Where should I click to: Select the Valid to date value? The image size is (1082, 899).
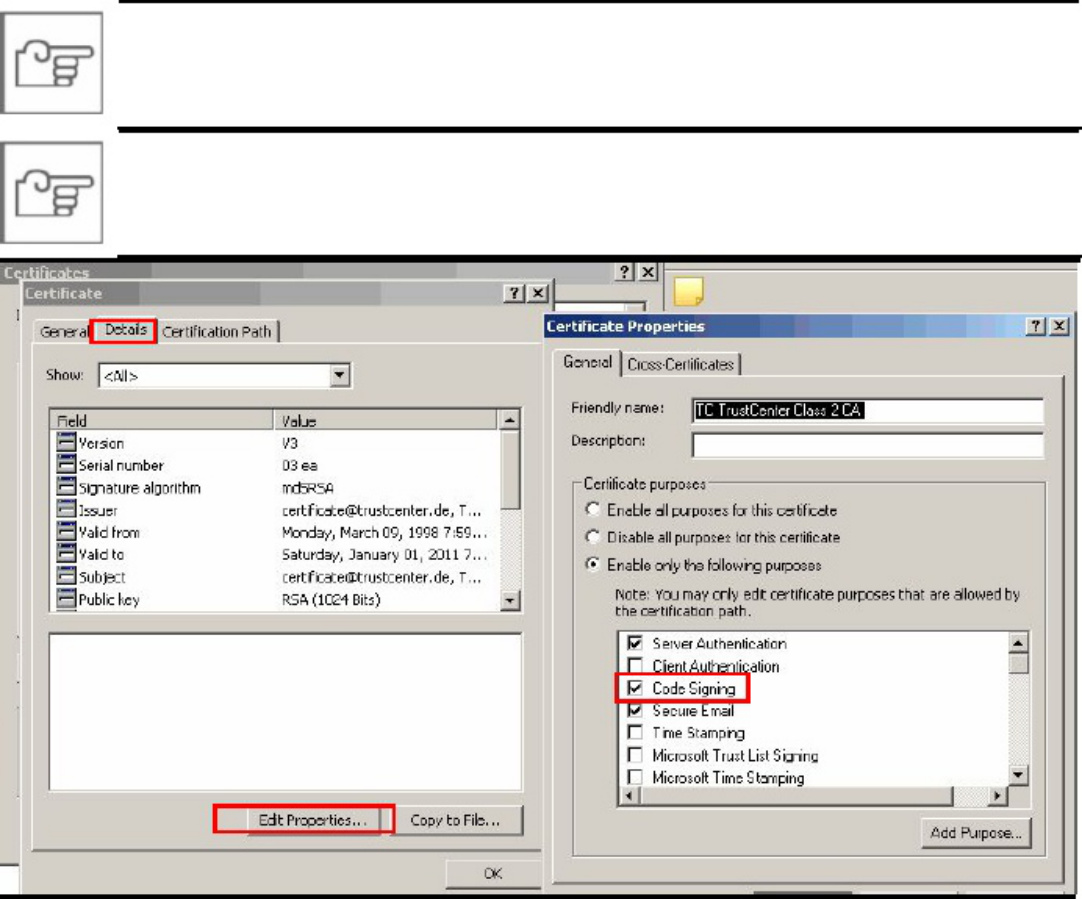(x=384, y=555)
